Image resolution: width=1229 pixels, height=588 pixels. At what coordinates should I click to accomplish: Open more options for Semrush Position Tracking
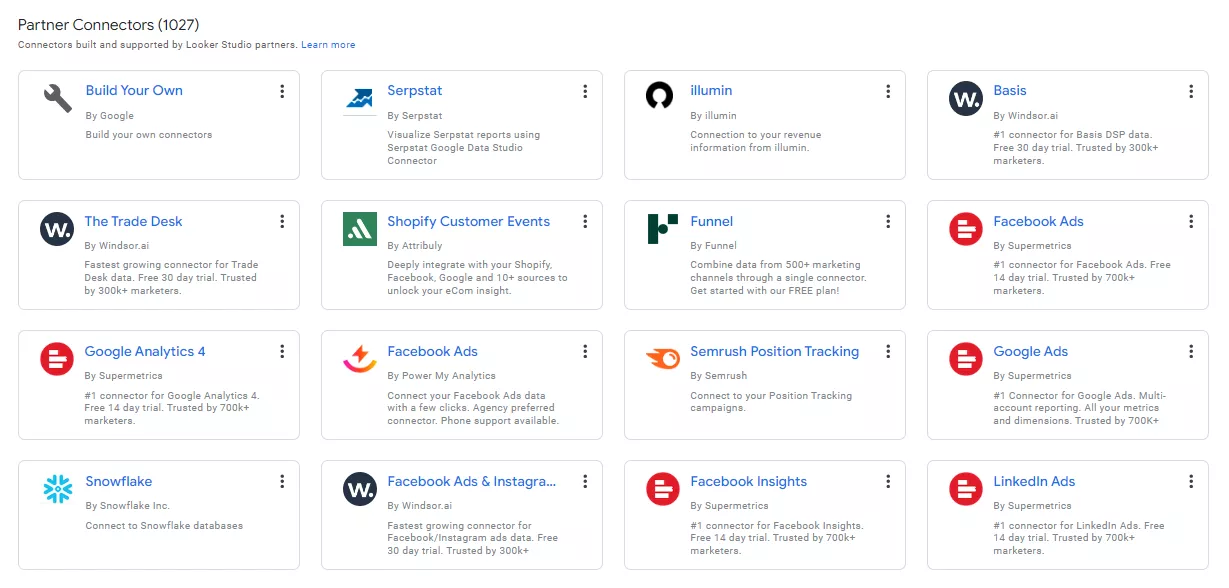[x=888, y=351]
